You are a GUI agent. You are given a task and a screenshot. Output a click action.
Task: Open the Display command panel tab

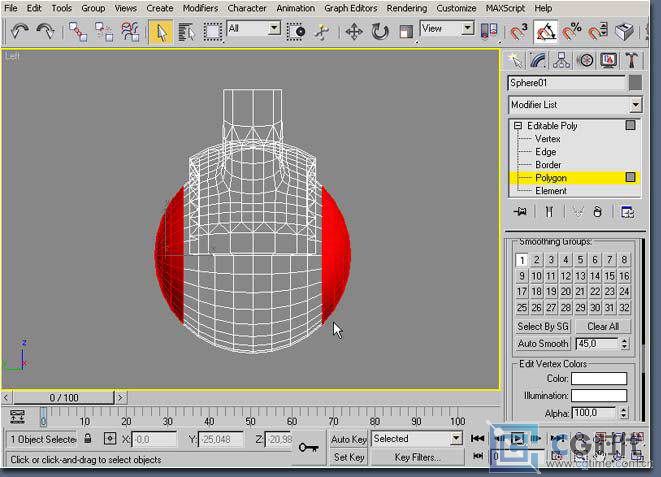point(608,60)
